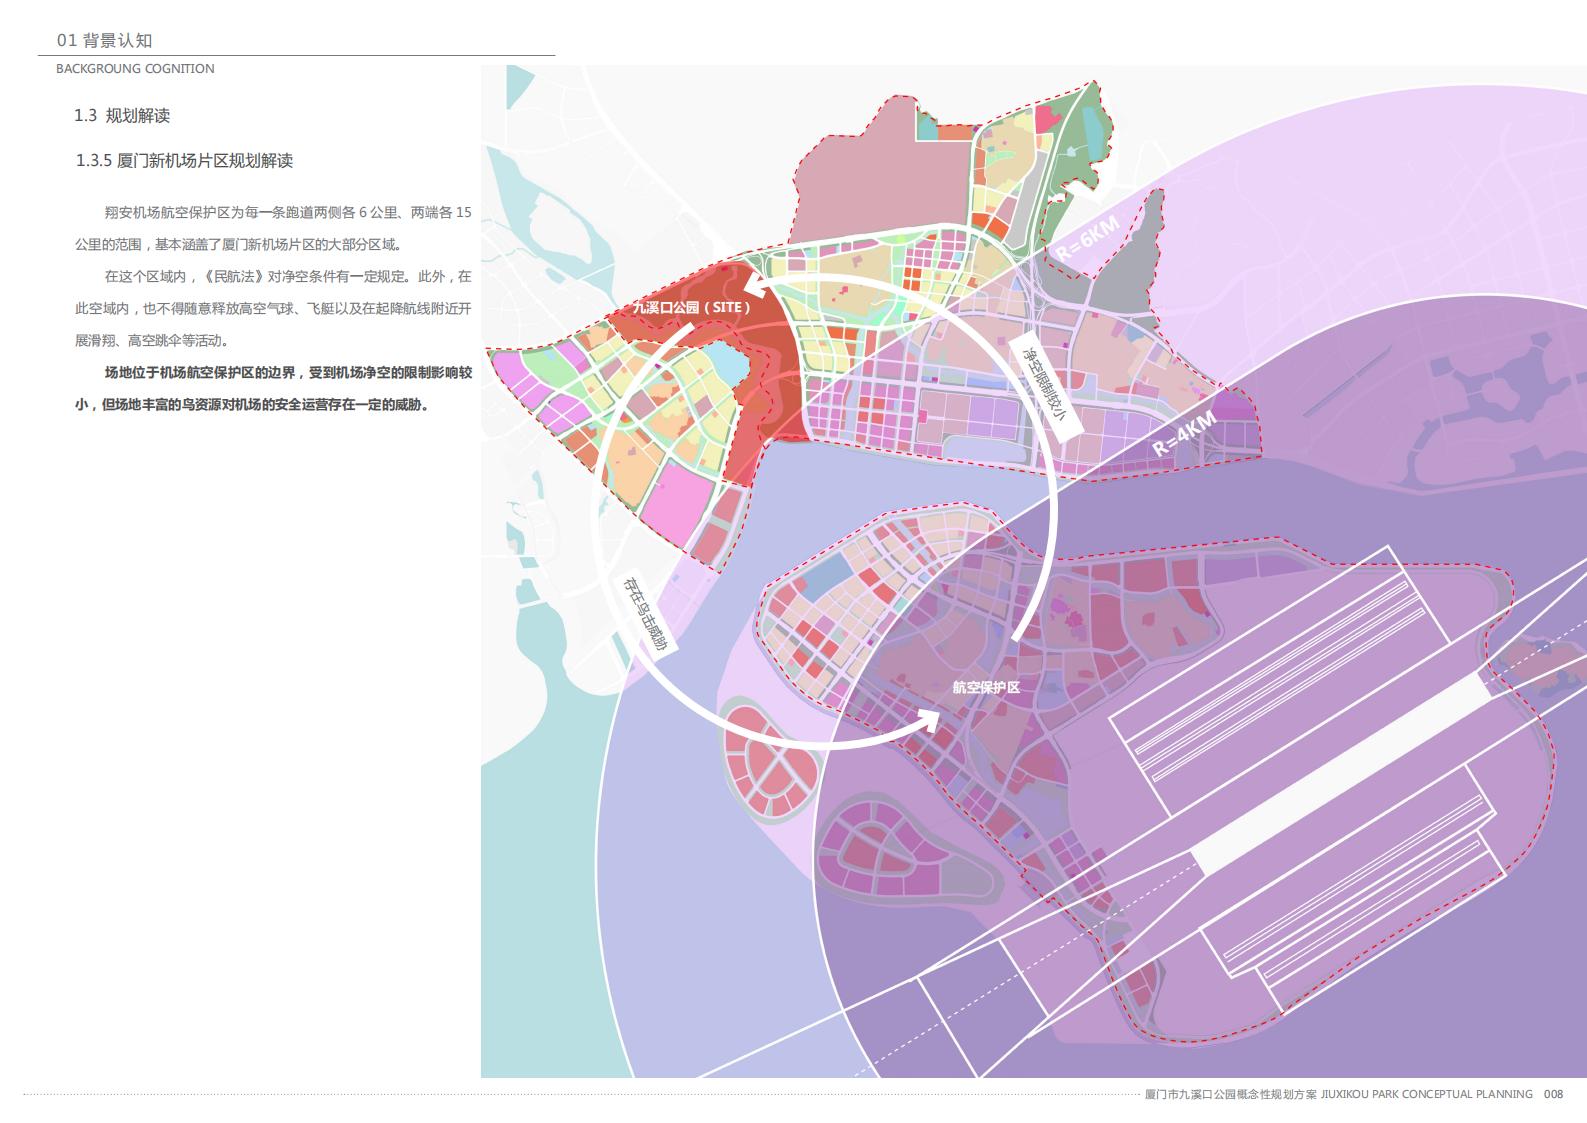Image resolution: width=1587 pixels, height=1123 pixels.
Task: Click the '九溪口公园 (SITE)' map label
Action: pyautogui.click(x=692, y=307)
